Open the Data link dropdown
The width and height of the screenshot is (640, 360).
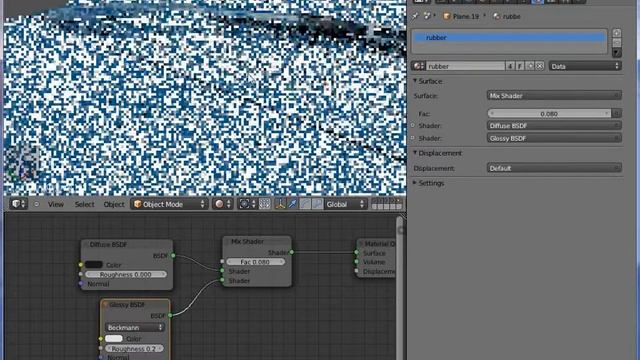(x=585, y=66)
